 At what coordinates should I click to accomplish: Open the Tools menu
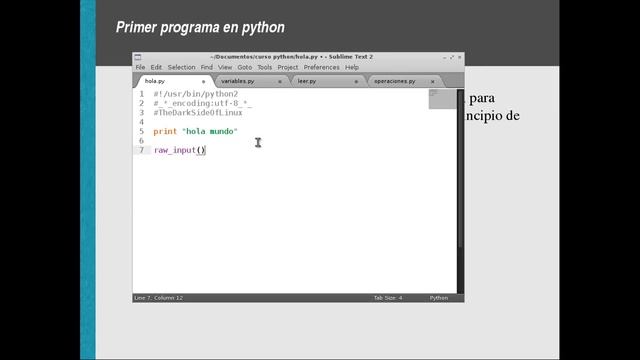(x=264, y=67)
